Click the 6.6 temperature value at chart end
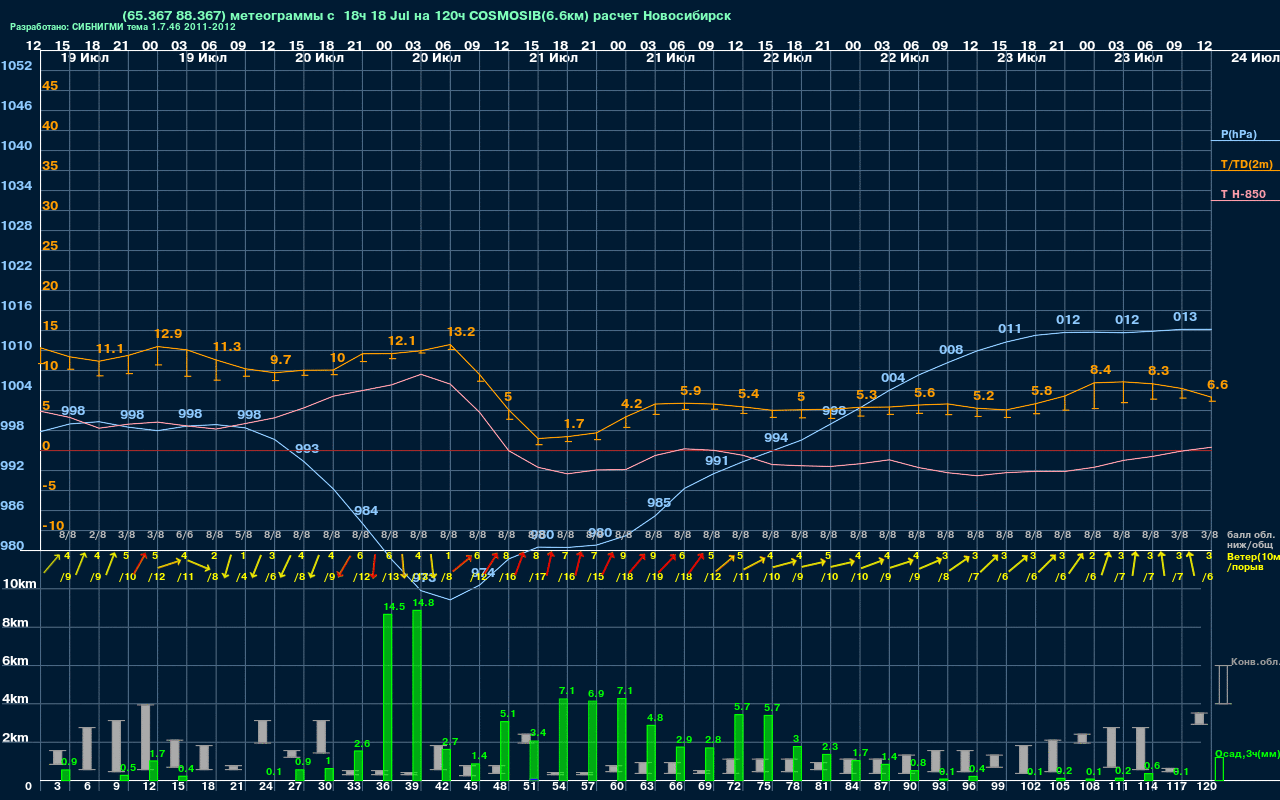The height and width of the screenshot is (800, 1280). [1217, 385]
